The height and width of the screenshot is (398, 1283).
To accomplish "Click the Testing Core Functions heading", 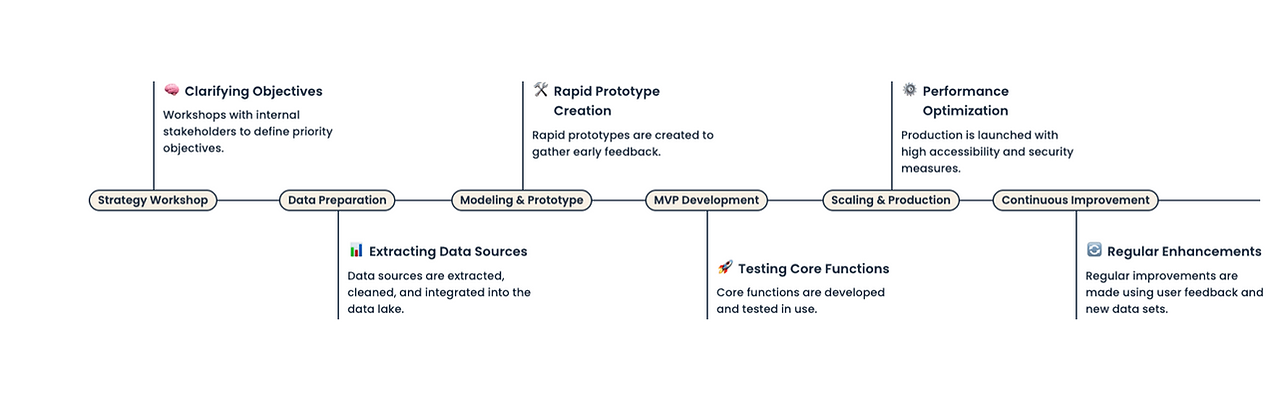I will (813, 268).
